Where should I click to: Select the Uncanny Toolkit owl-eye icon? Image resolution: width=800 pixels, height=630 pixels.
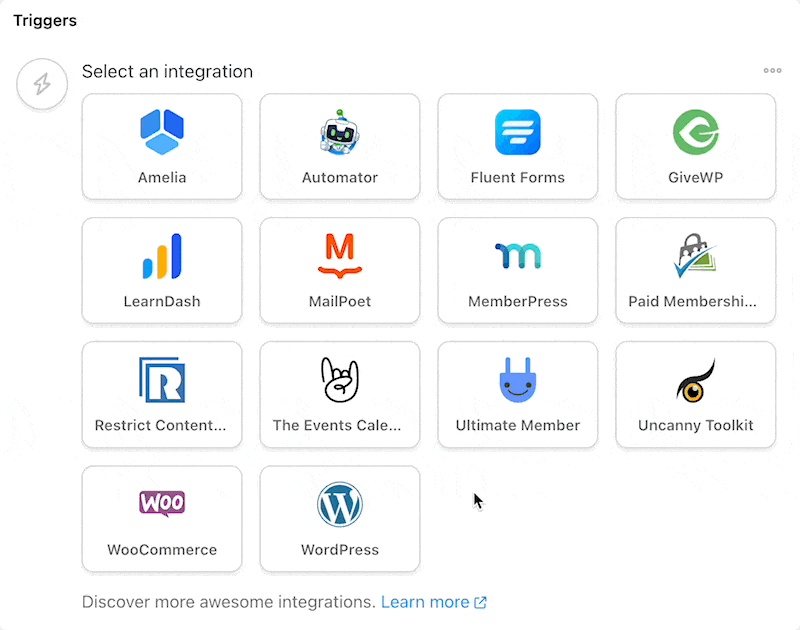(x=696, y=381)
